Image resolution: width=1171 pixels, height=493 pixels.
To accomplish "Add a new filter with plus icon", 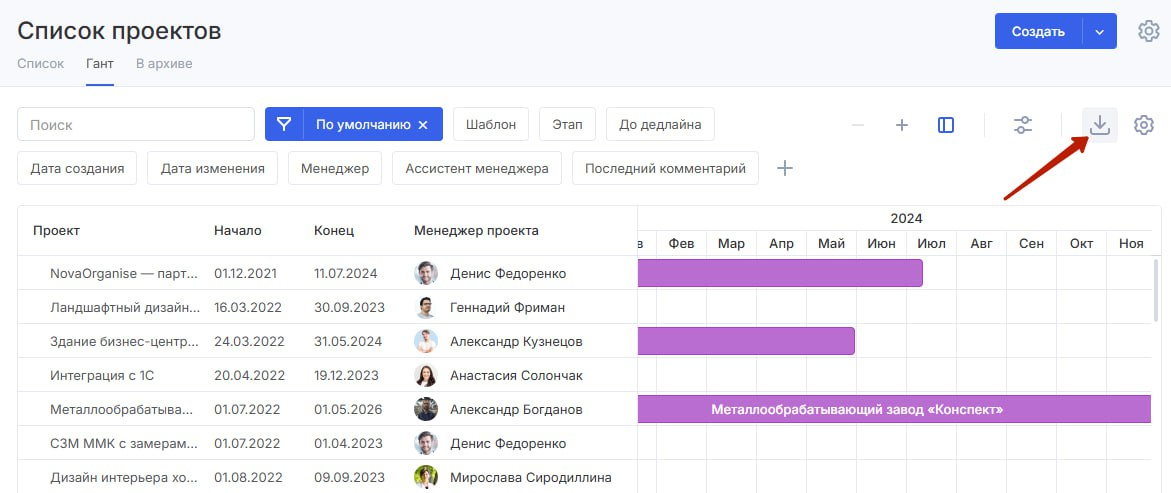I will click(785, 168).
